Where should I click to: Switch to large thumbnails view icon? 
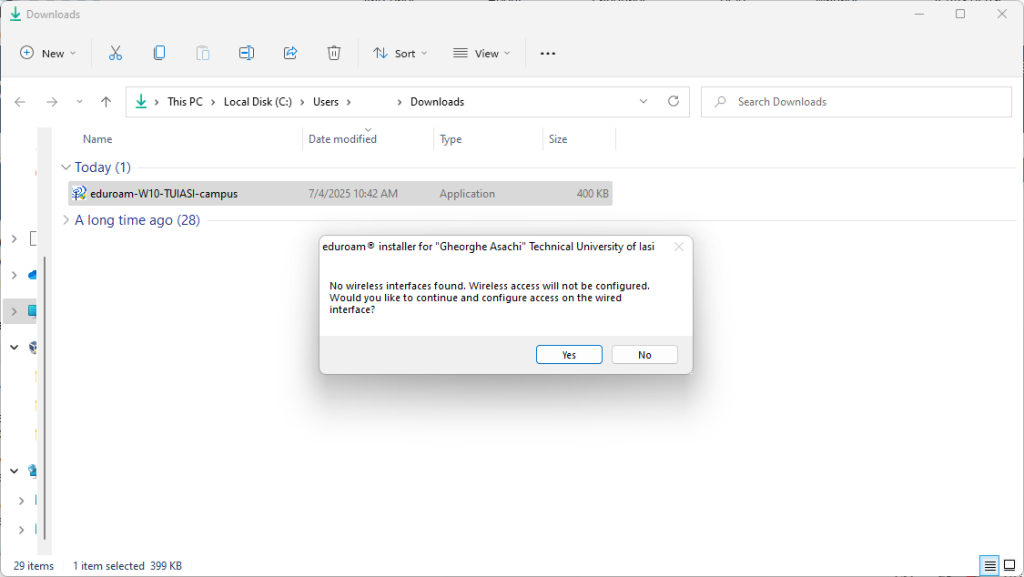(x=1010, y=565)
